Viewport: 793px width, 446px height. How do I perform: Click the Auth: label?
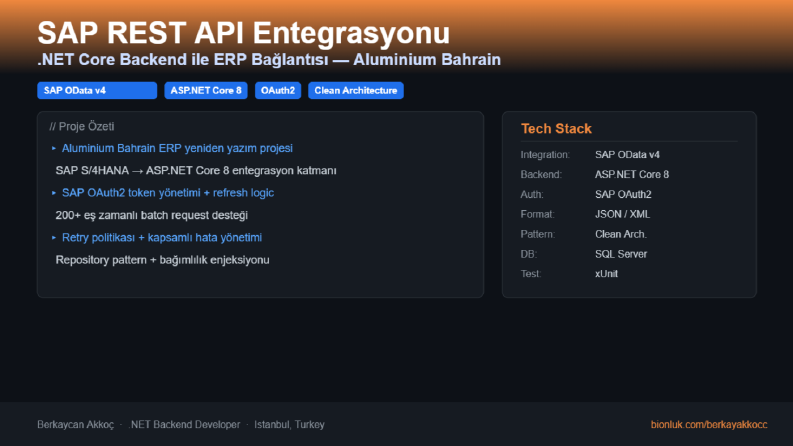pos(532,194)
